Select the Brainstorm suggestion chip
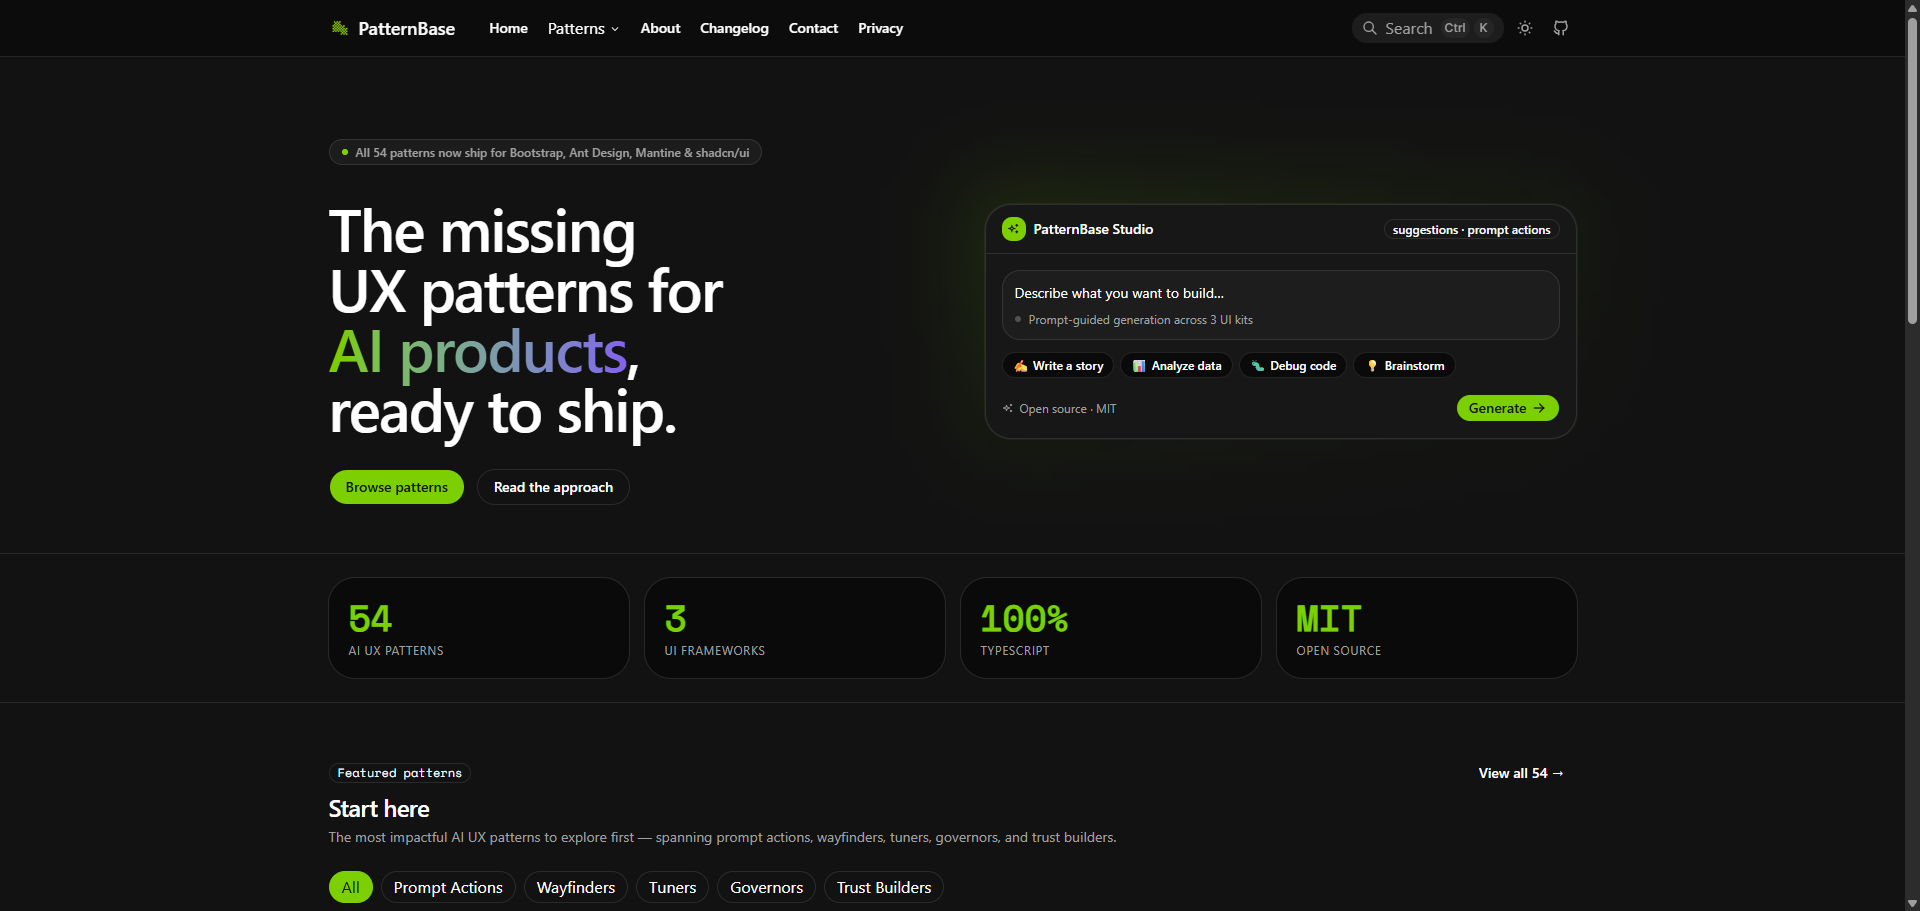1920x911 pixels. coord(1404,366)
